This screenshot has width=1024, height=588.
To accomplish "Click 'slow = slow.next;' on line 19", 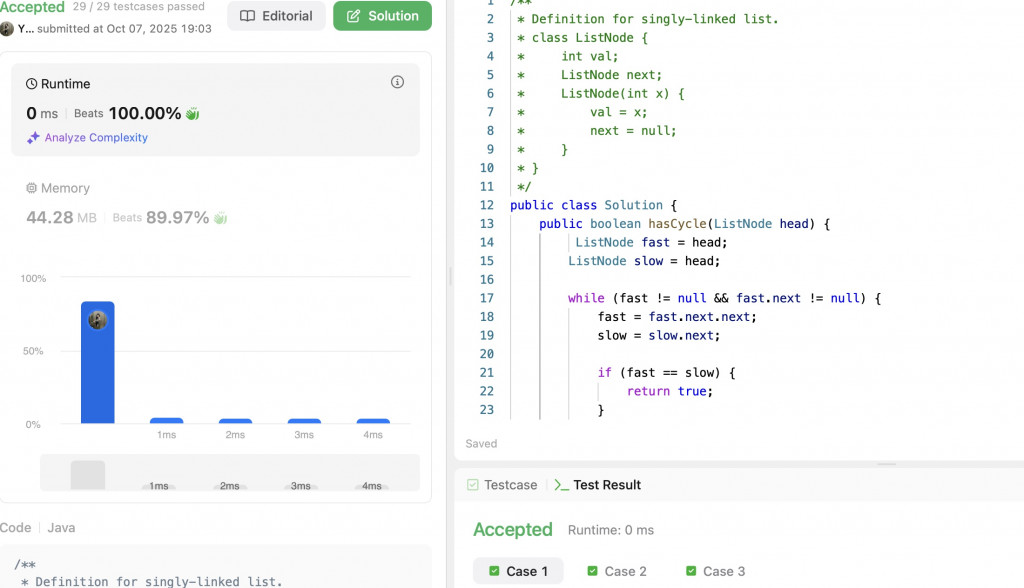I will click(x=659, y=335).
